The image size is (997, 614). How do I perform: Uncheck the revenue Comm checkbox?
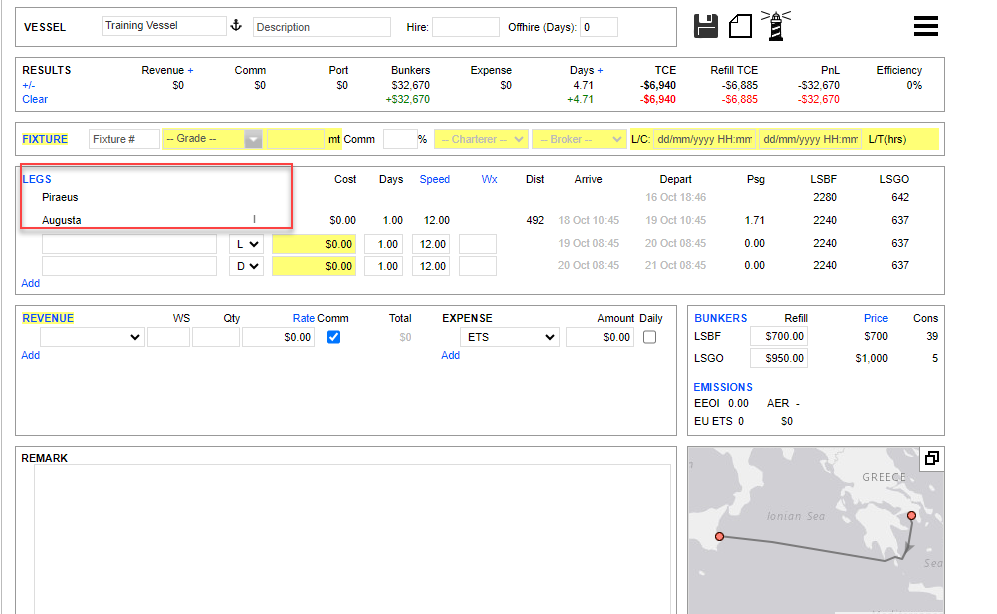click(x=334, y=338)
